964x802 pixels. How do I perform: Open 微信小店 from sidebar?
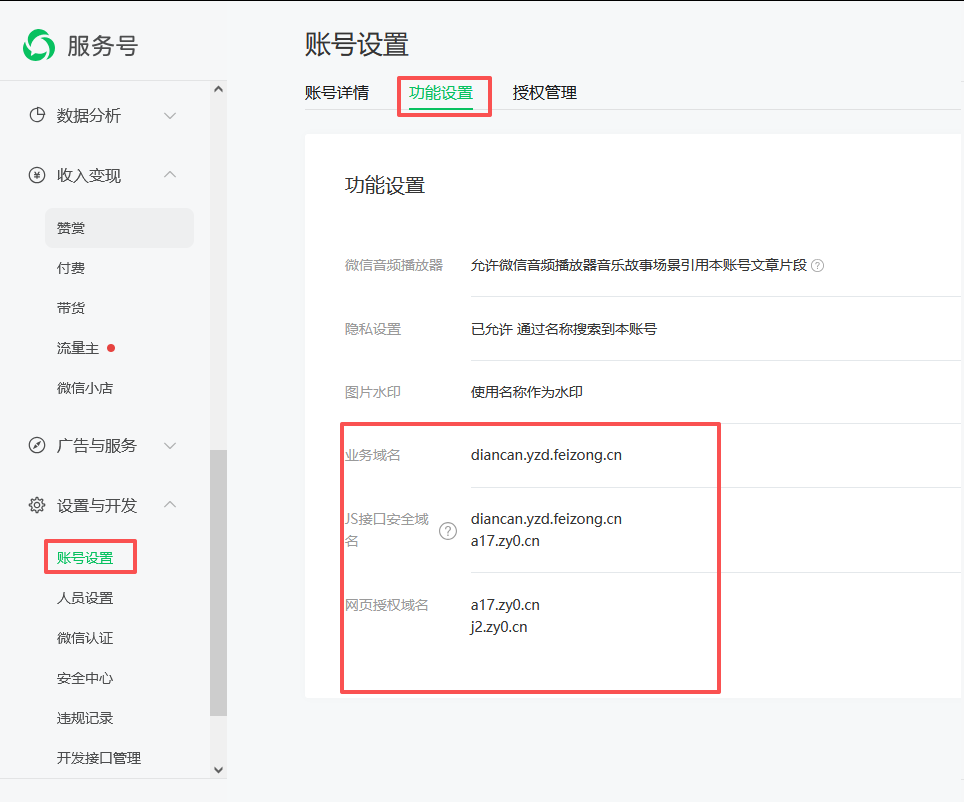85,388
